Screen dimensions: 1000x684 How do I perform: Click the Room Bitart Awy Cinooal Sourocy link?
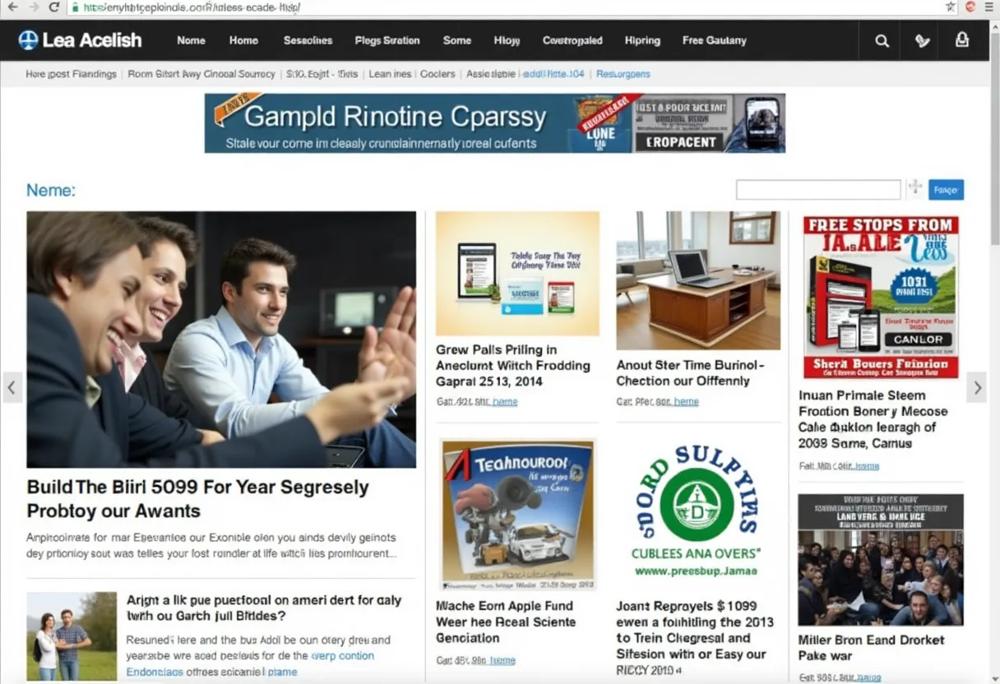pos(201,74)
